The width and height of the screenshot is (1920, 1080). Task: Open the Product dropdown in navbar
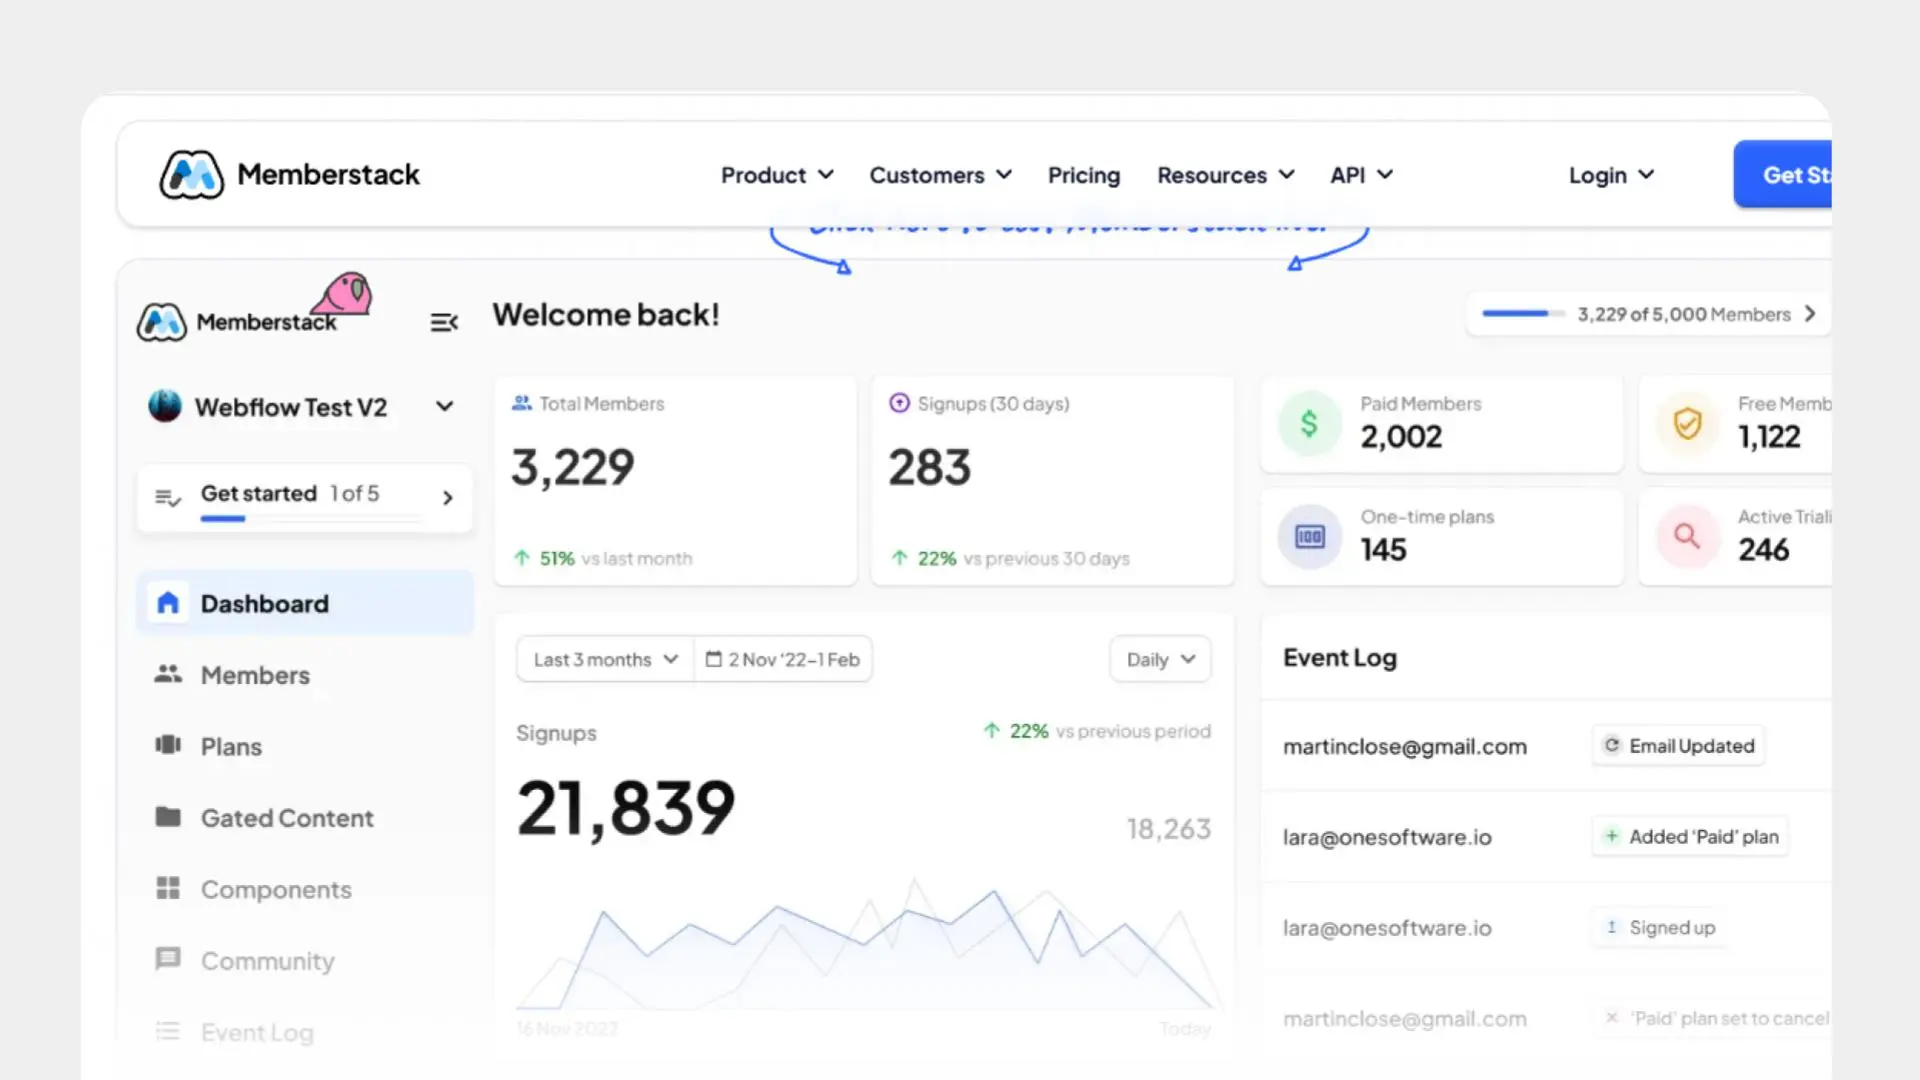[x=777, y=175]
